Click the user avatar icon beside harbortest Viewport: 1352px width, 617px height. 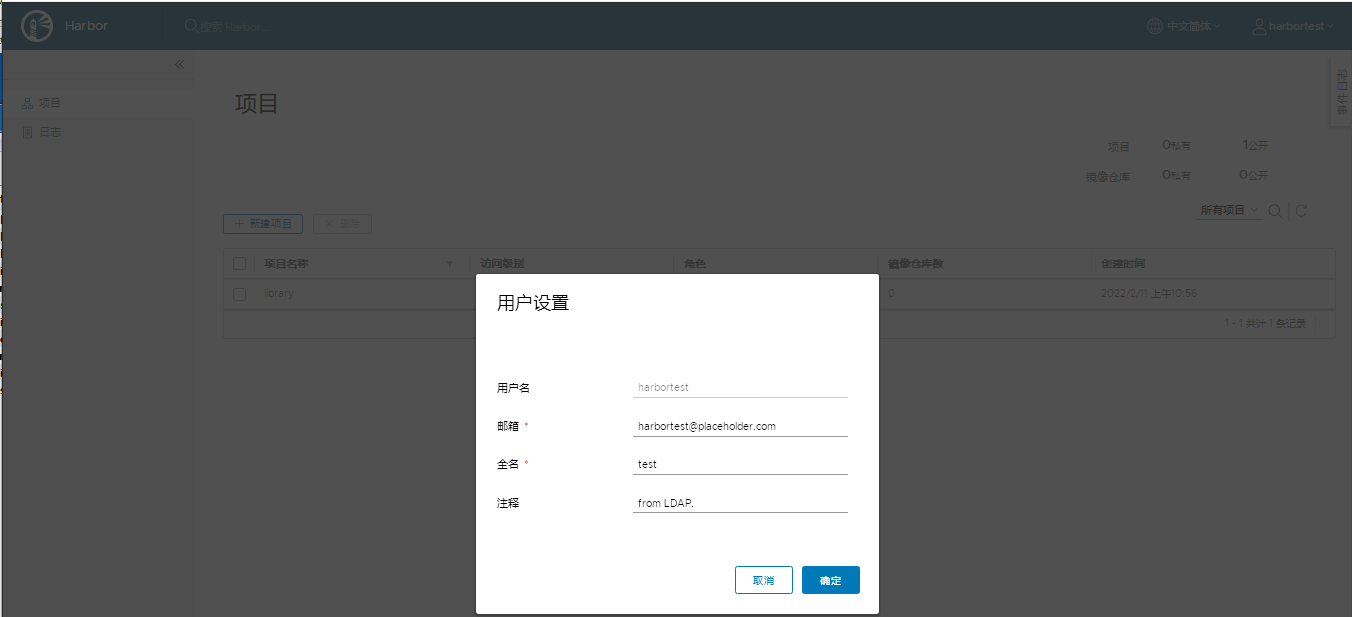point(1259,26)
